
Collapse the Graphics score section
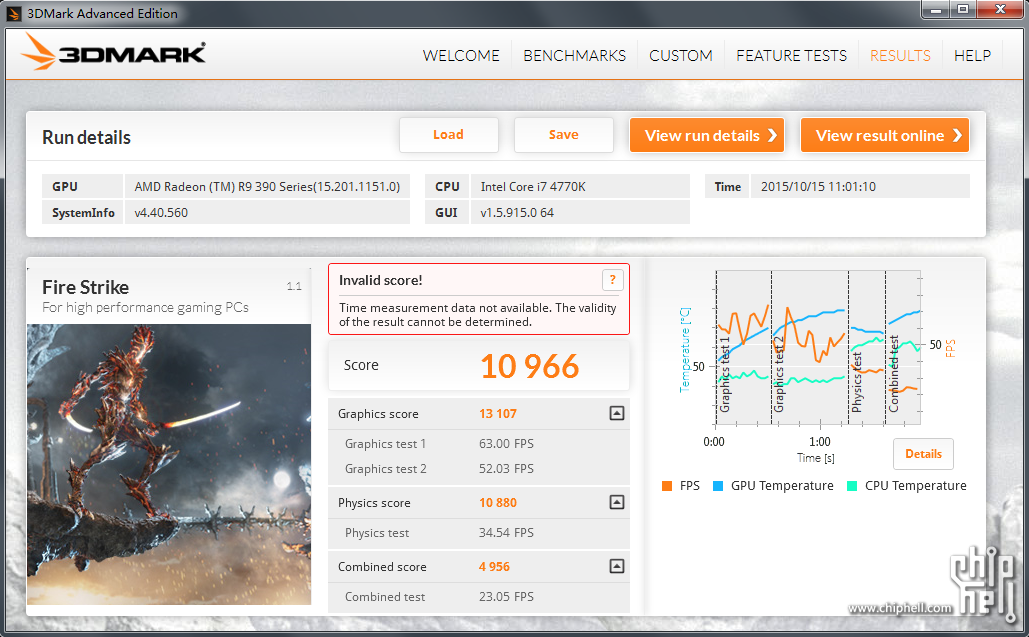coord(617,413)
